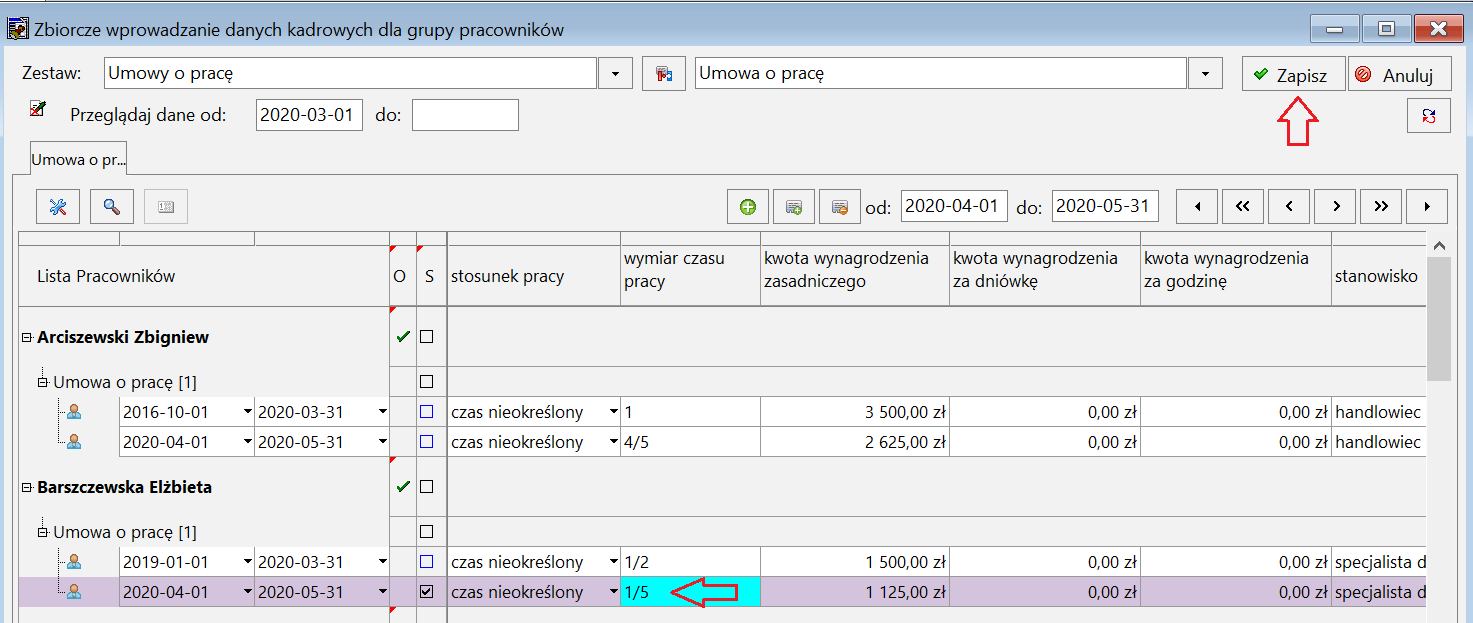Click the add-period icon beside green plus
This screenshot has width=1473, height=623.
[794, 207]
